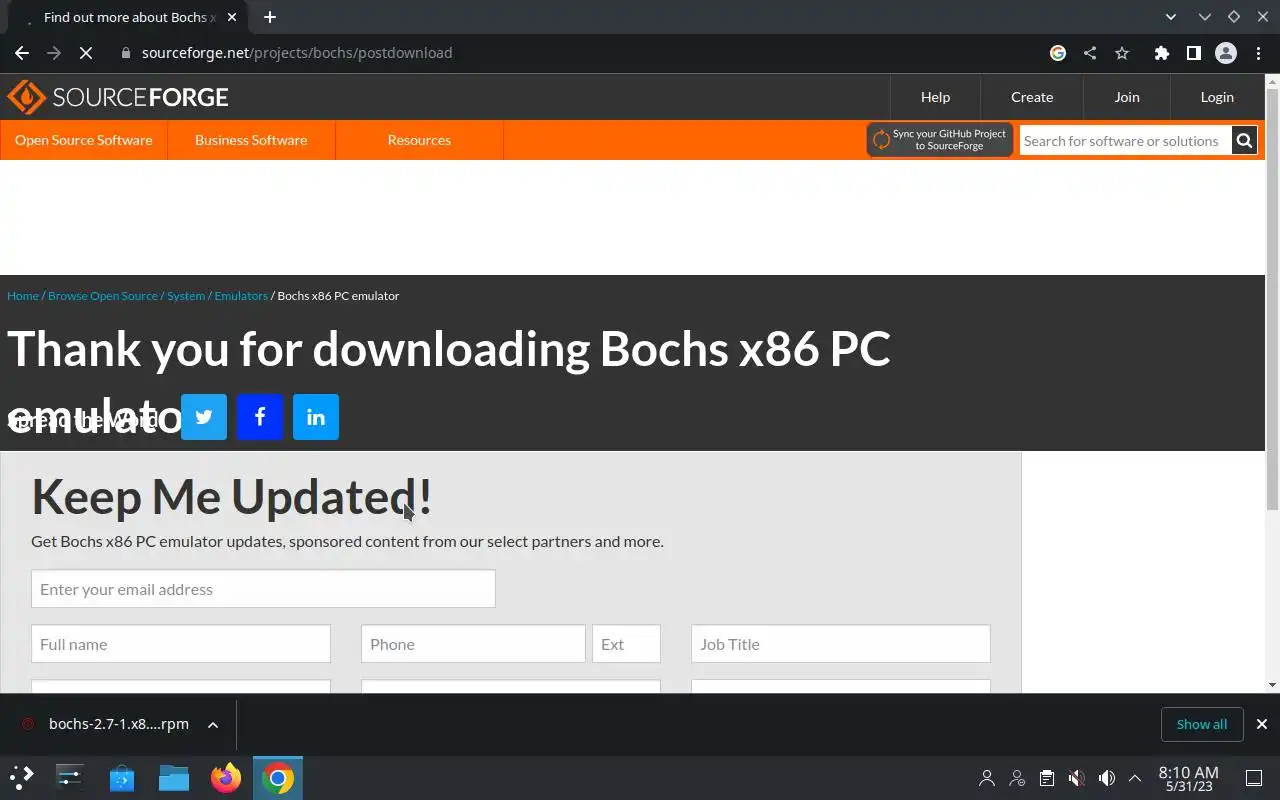The height and width of the screenshot is (800, 1280).
Task: Click network user tray icon
Action: [x=1017, y=778]
